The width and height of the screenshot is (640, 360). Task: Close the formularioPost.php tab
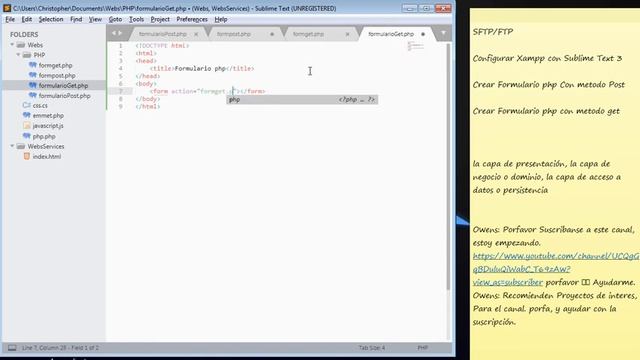click(196, 34)
